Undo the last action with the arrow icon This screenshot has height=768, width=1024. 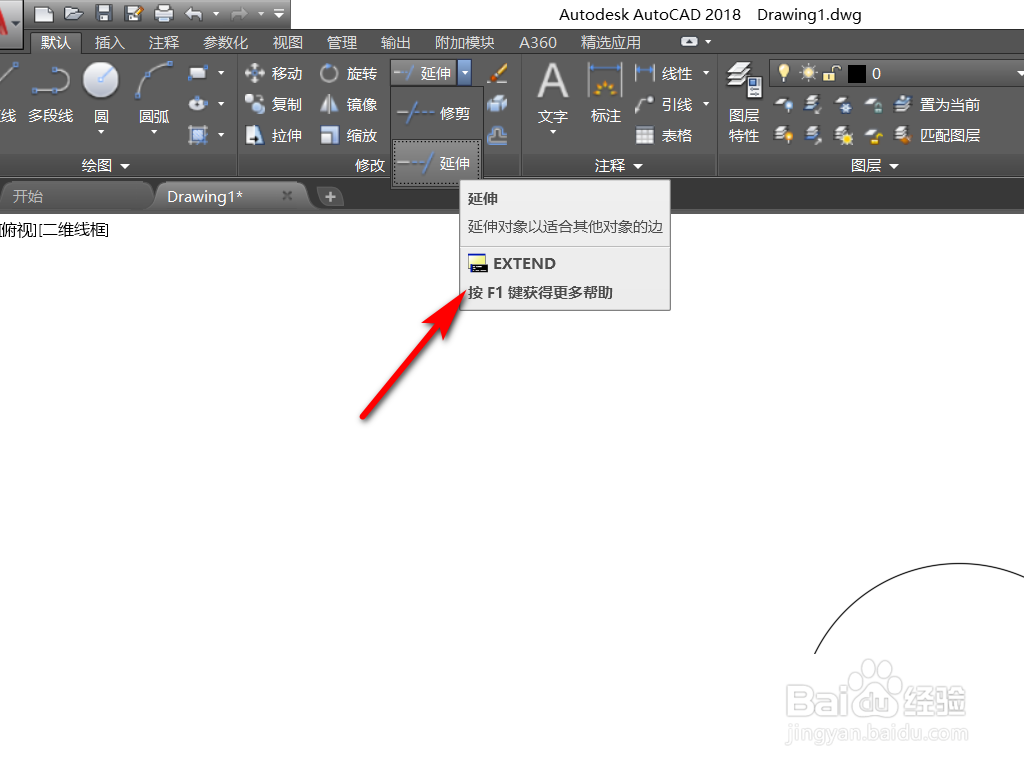coord(194,12)
